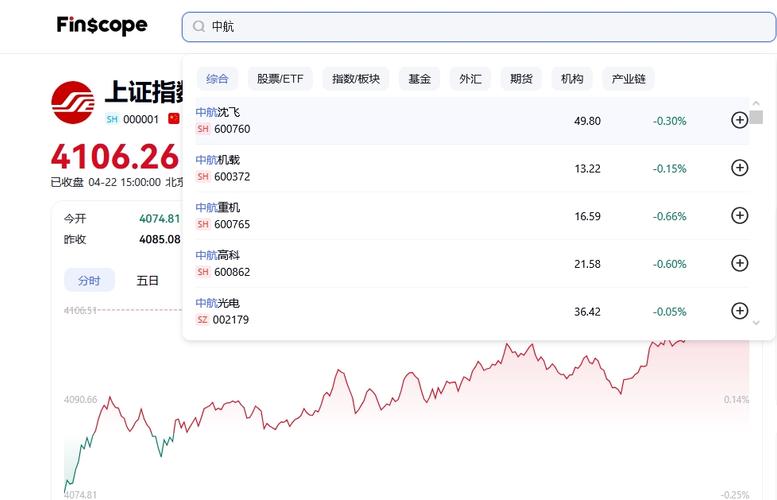The height and width of the screenshot is (500, 777).
Task: Click stock code 600372
Action: tap(232, 176)
